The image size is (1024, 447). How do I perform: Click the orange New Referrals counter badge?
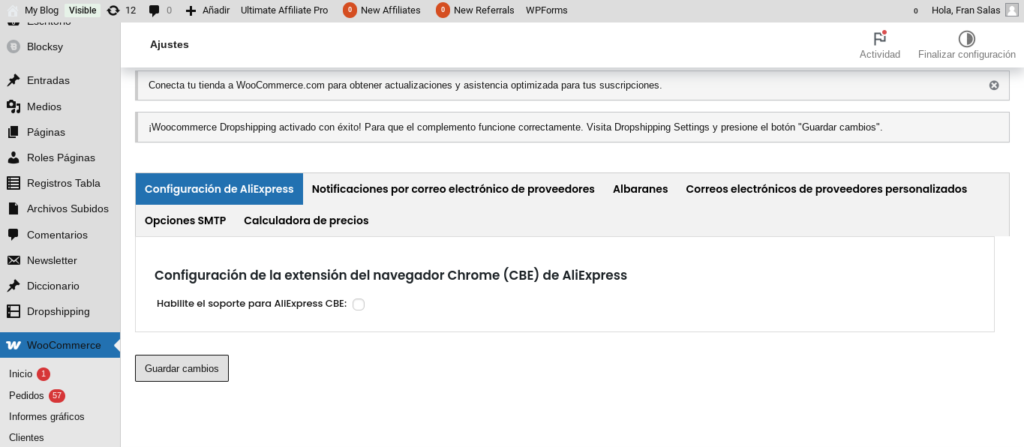(x=443, y=10)
